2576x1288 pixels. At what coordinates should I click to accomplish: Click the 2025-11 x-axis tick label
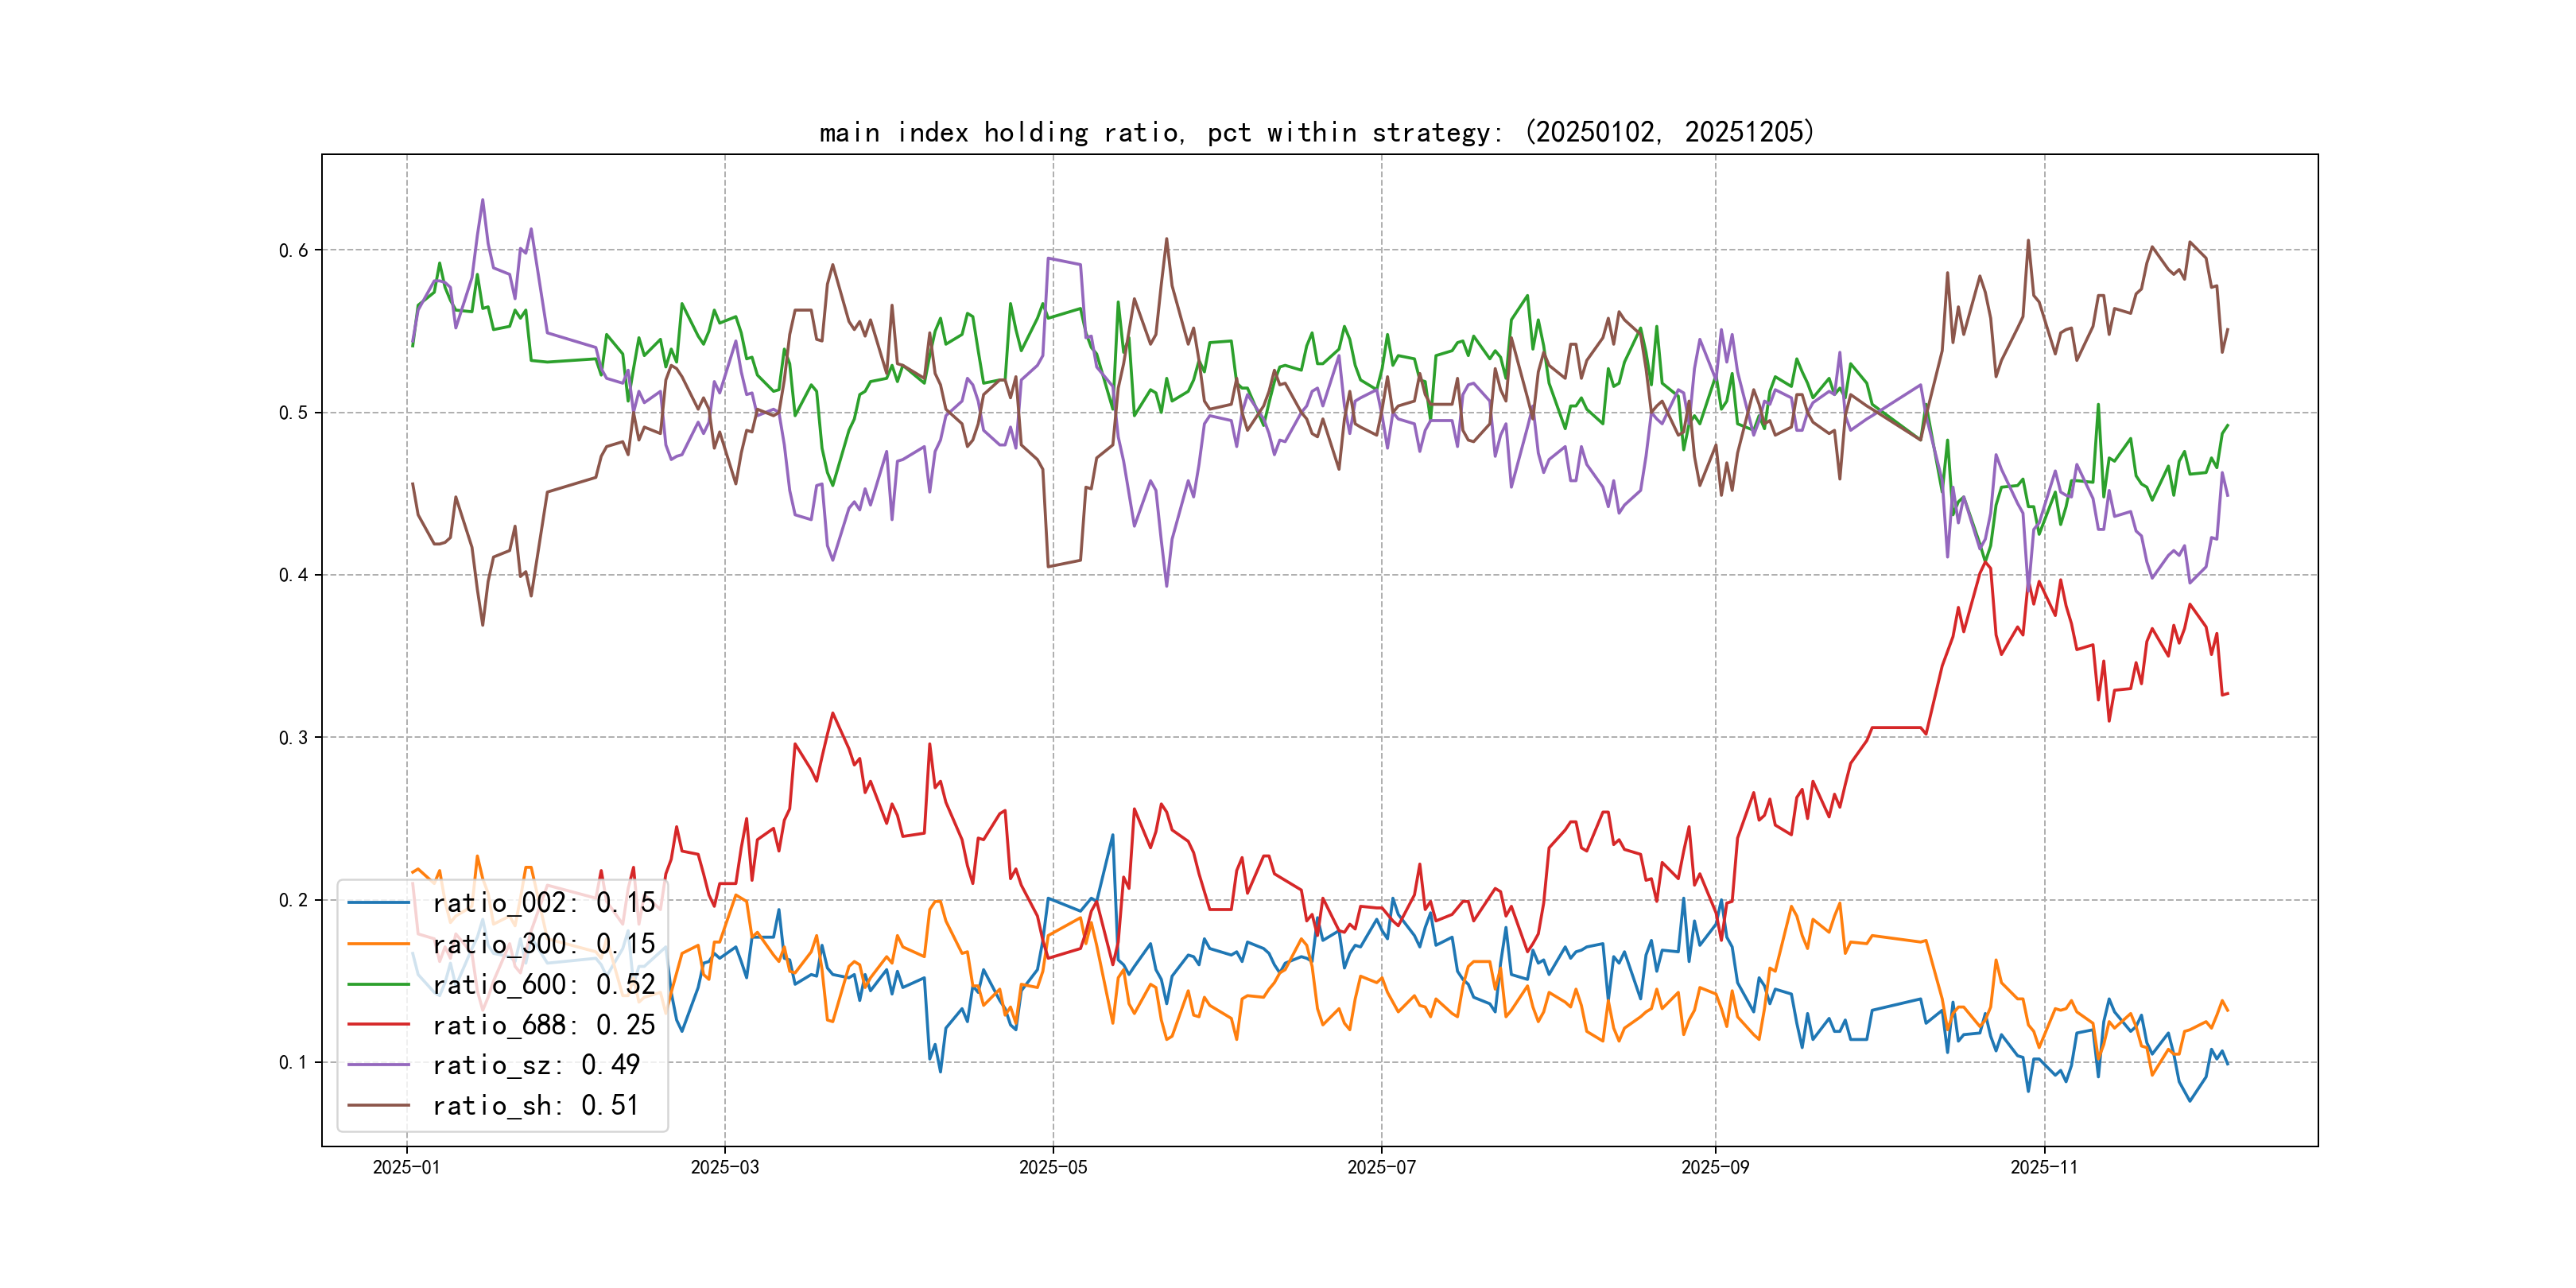[2043, 1167]
